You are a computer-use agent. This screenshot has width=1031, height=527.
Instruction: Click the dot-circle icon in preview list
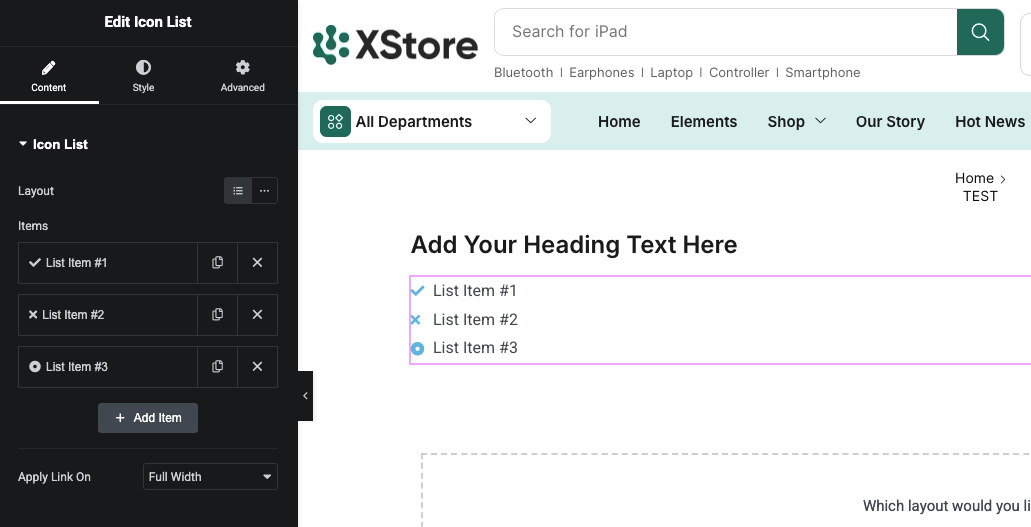pyautogui.click(x=418, y=348)
